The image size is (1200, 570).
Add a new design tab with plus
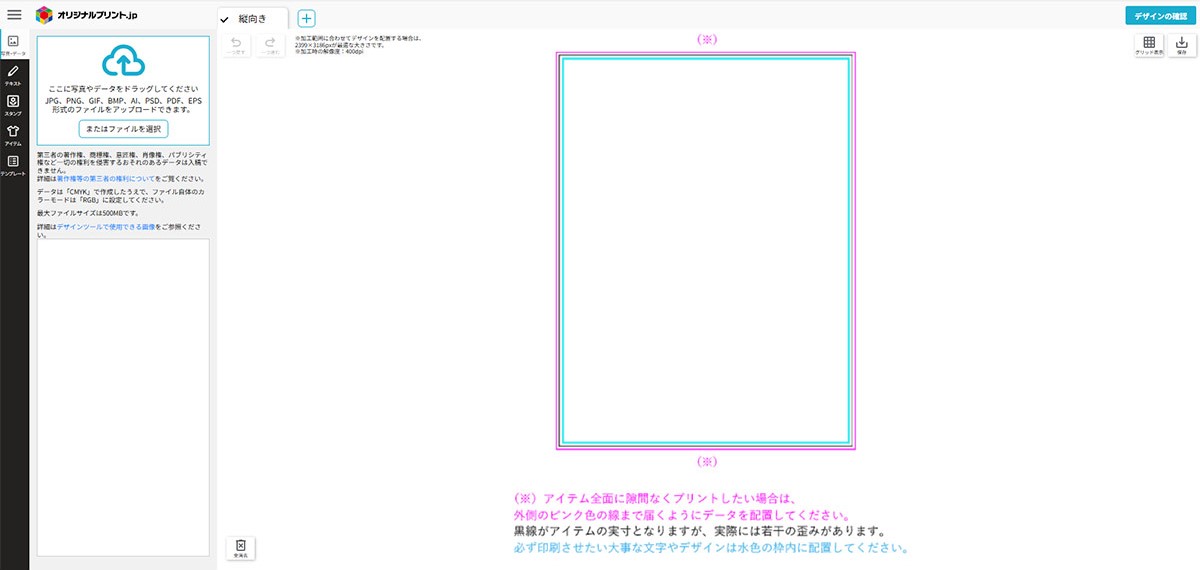(307, 19)
